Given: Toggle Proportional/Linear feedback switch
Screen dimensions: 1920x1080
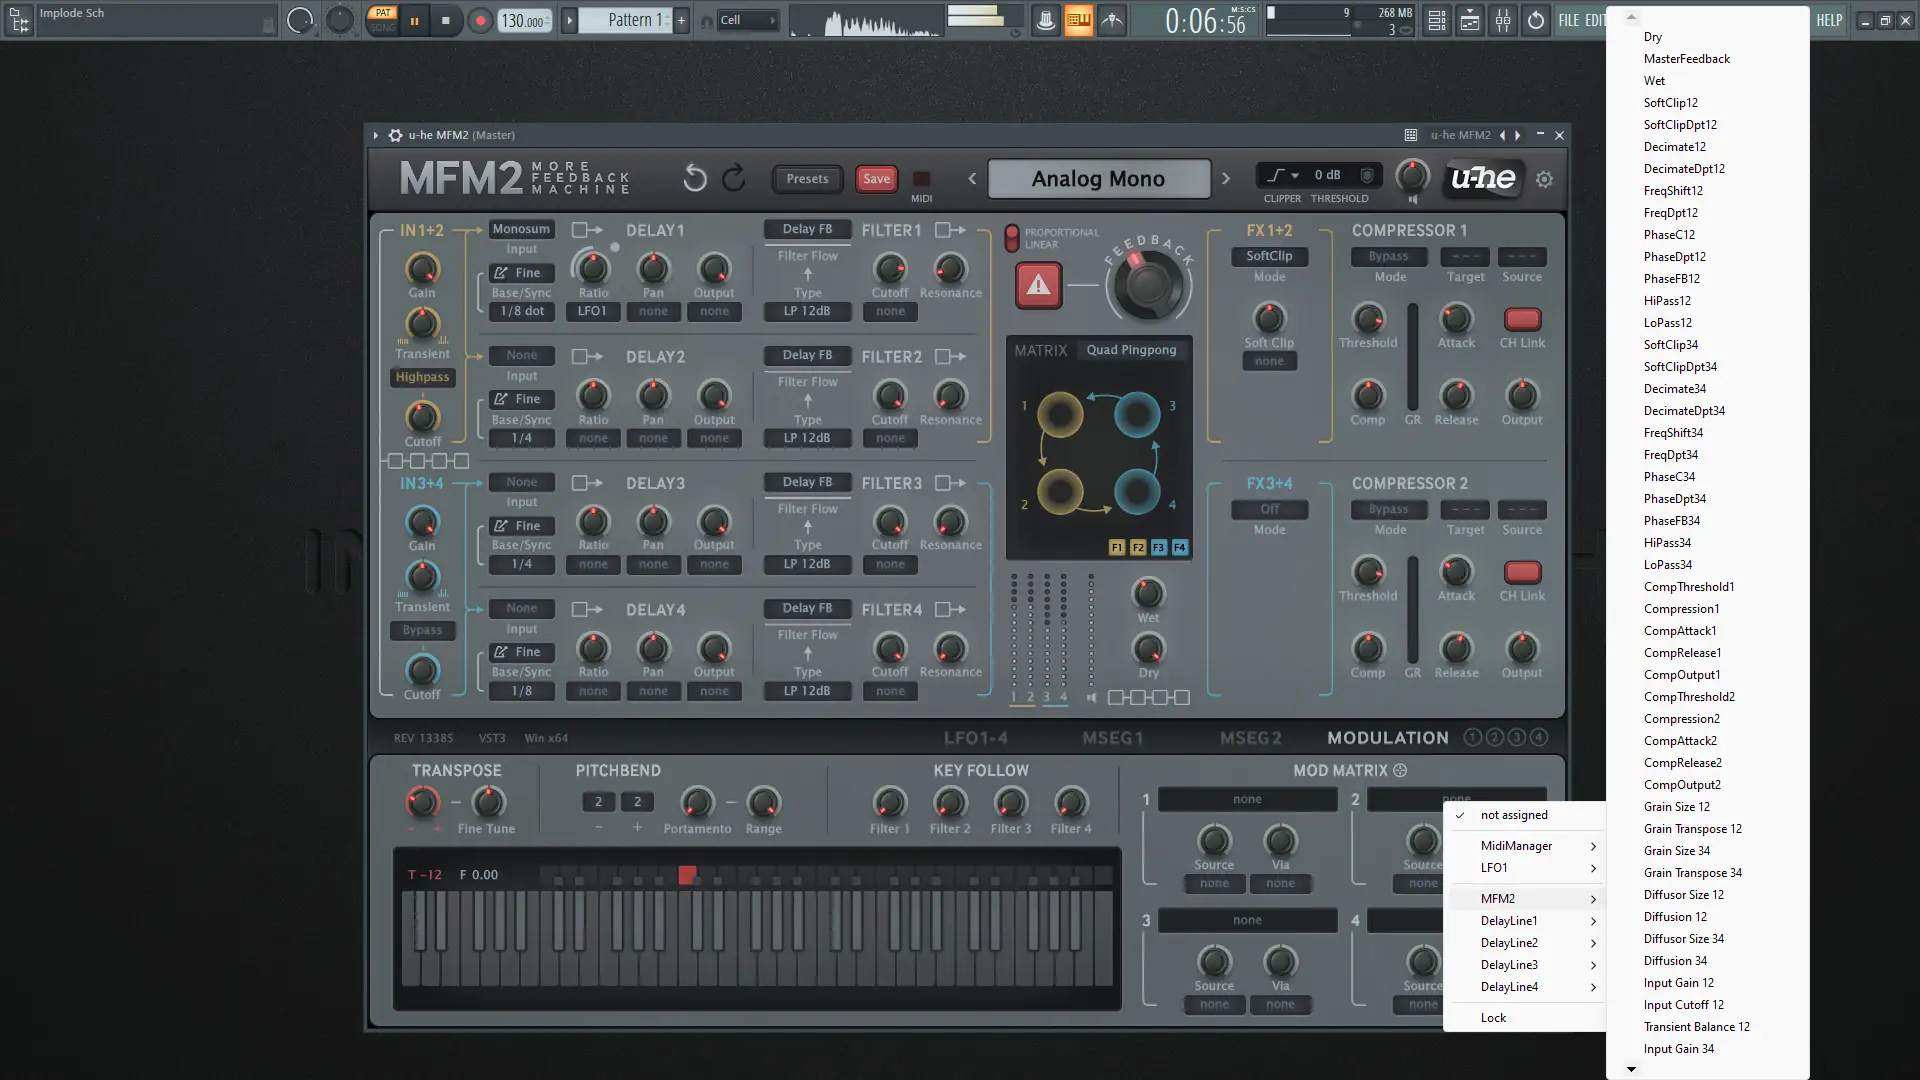Looking at the screenshot, I should (1011, 238).
